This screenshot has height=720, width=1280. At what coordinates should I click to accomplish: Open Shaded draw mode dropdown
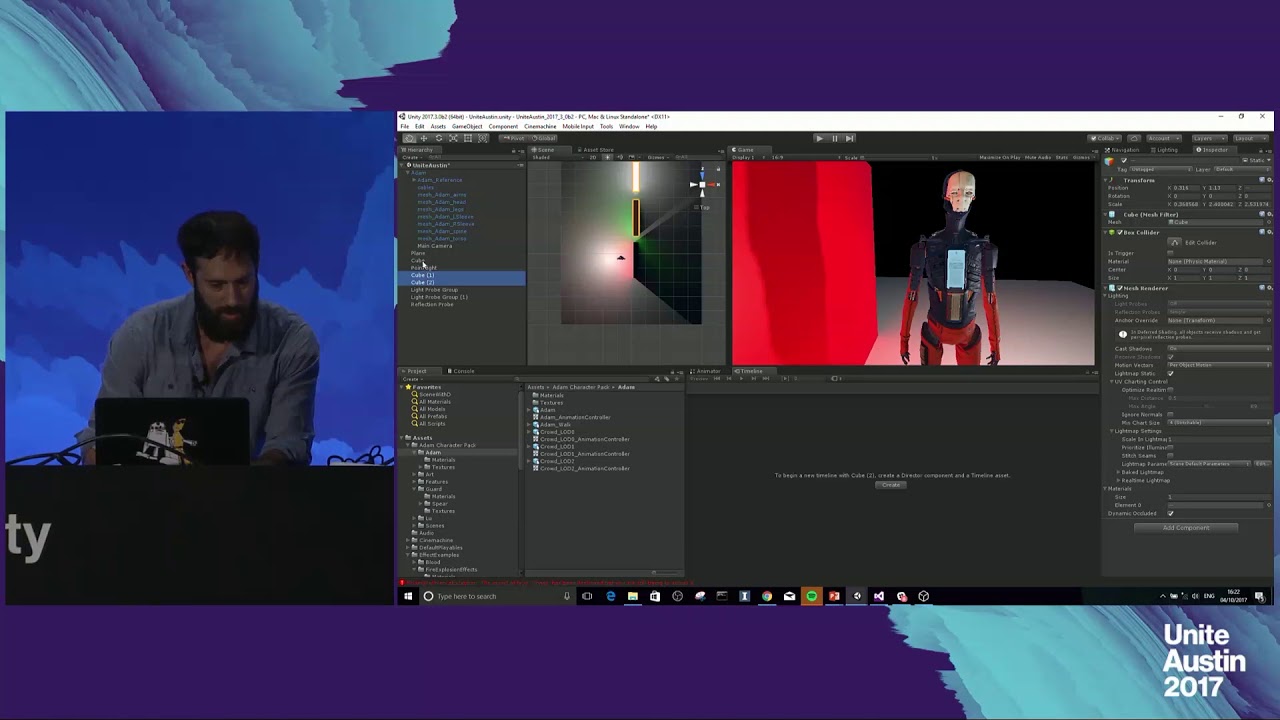558,157
